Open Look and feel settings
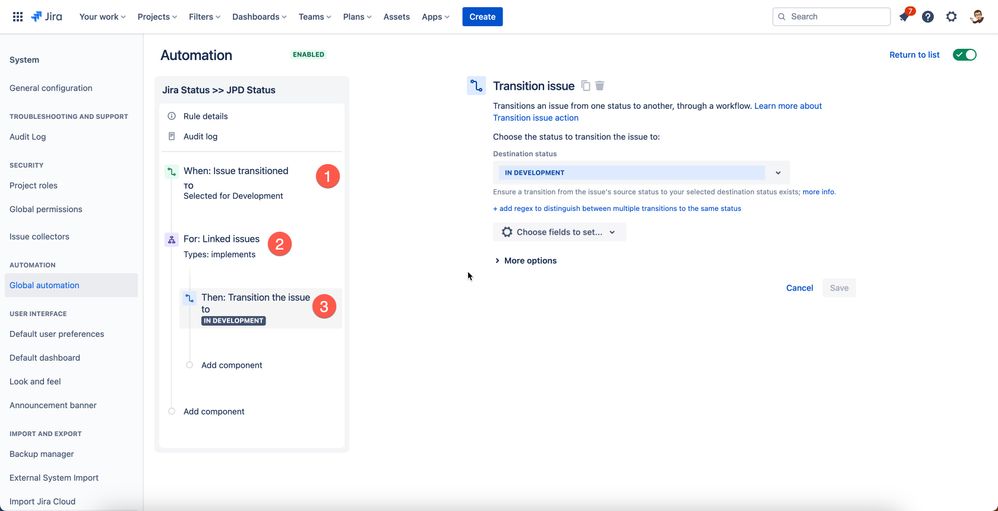 [x=35, y=382]
